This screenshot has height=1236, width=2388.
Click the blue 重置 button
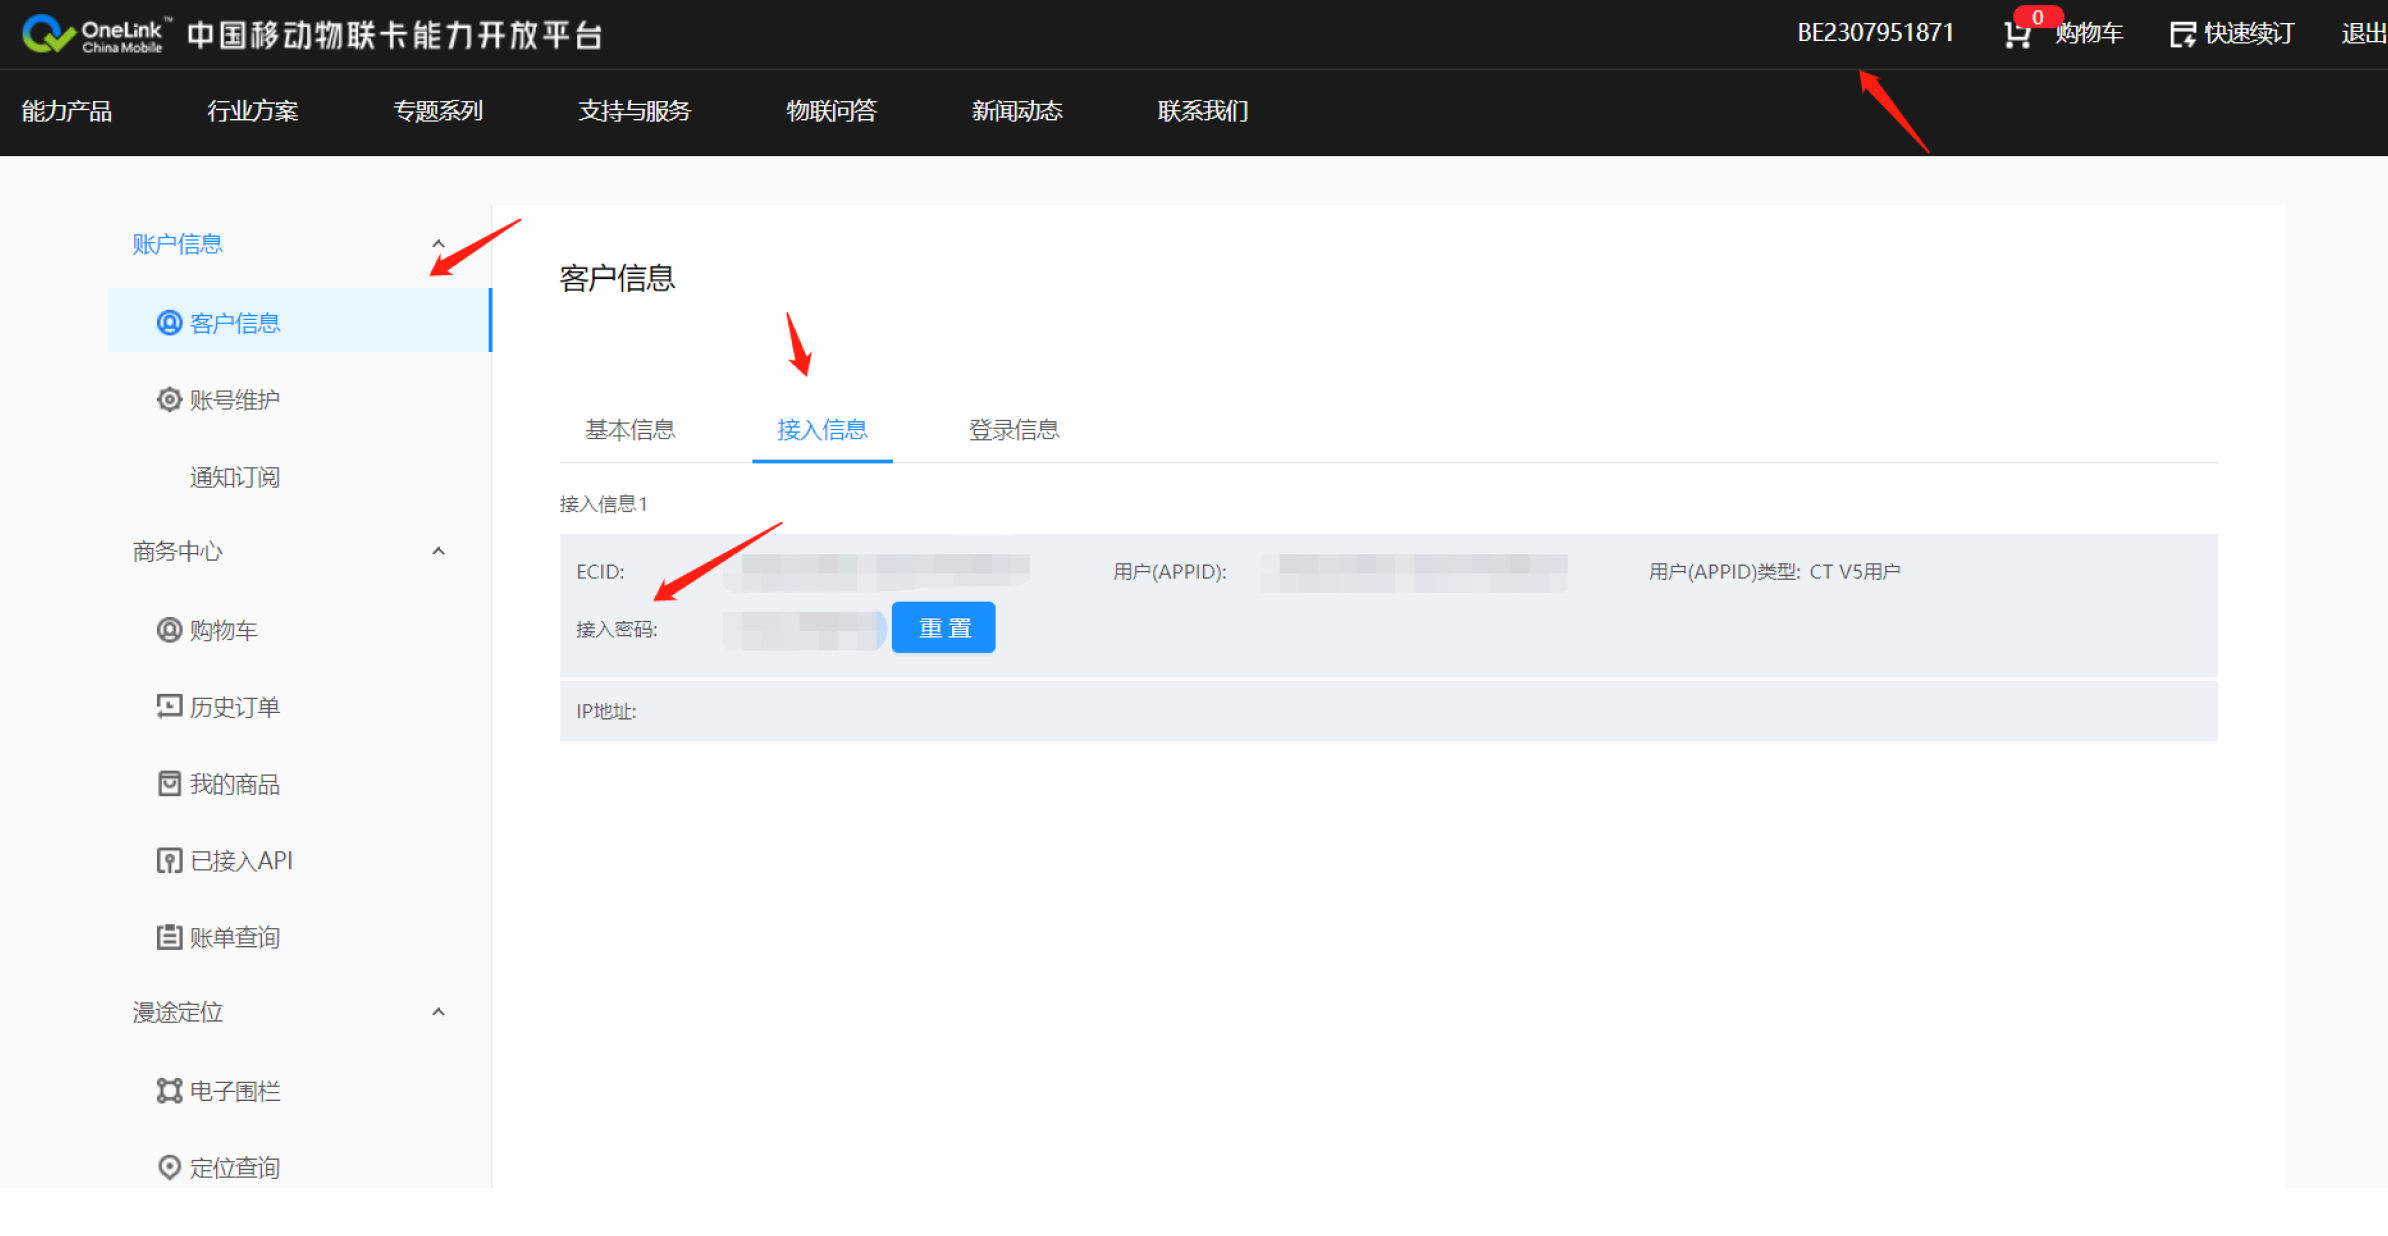point(943,628)
